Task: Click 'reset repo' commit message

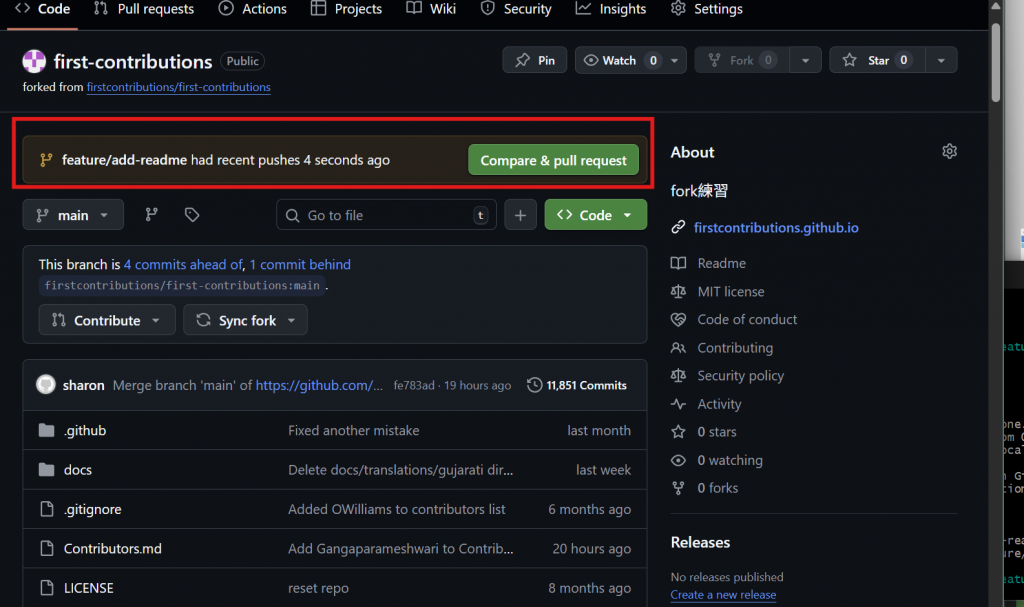Action: [318, 588]
